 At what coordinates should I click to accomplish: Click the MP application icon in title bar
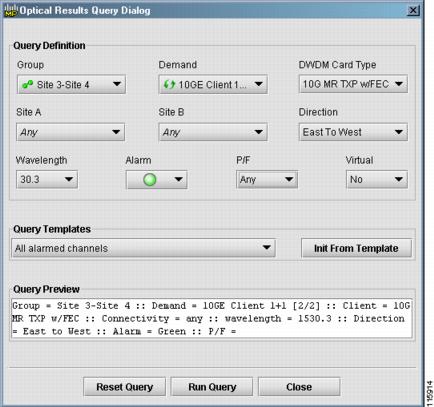[x=11, y=10]
